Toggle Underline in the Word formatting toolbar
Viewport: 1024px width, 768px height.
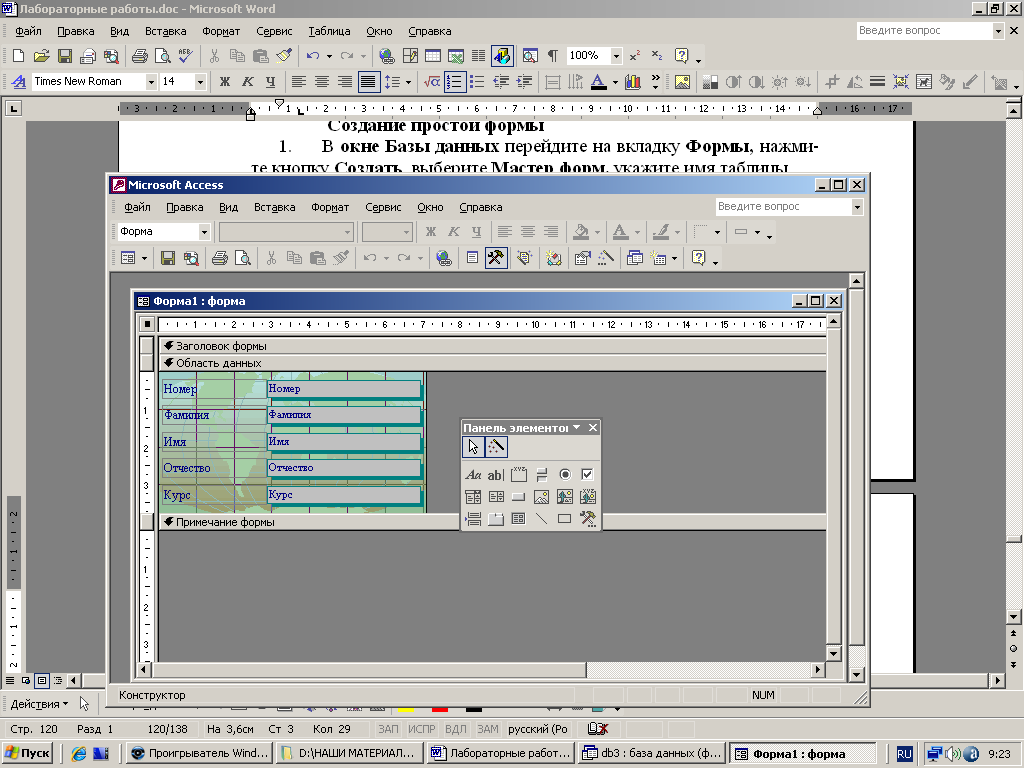270,82
